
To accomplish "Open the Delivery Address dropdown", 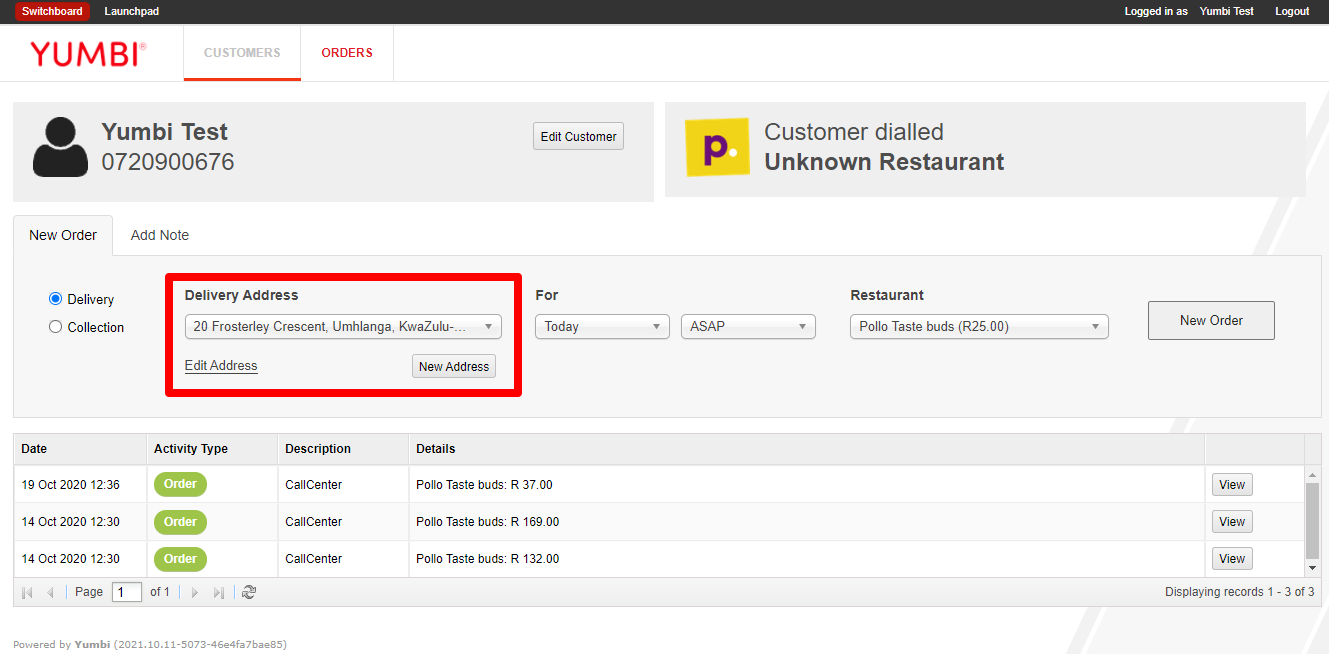I will click(343, 326).
